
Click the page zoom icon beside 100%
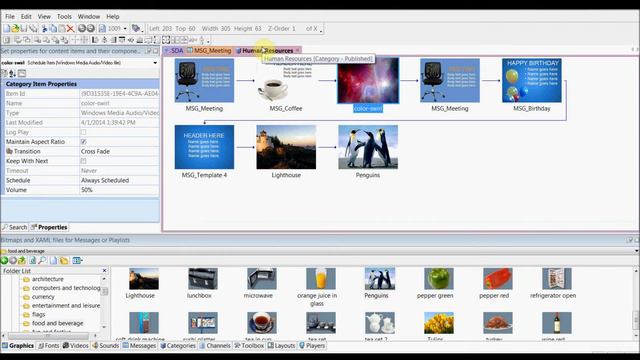click(x=102, y=29)
